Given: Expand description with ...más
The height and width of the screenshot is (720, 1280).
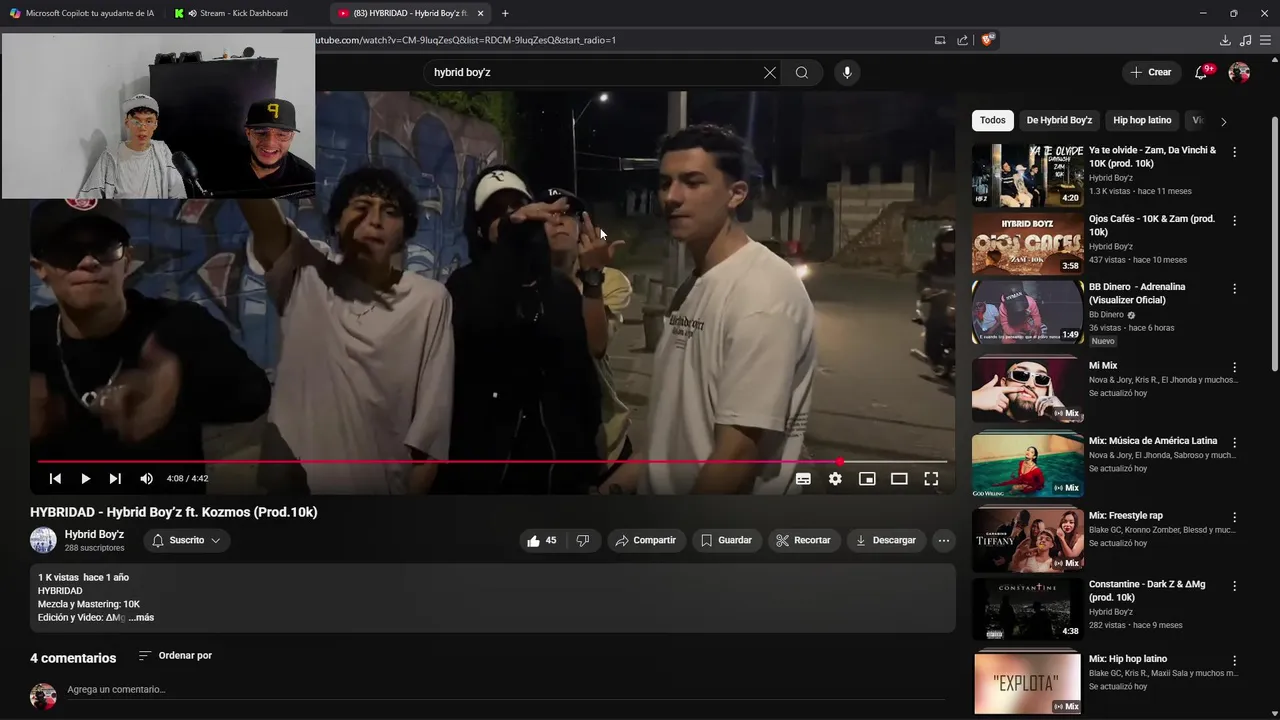Looking at the screenshot, I should [x=141, y=617].
